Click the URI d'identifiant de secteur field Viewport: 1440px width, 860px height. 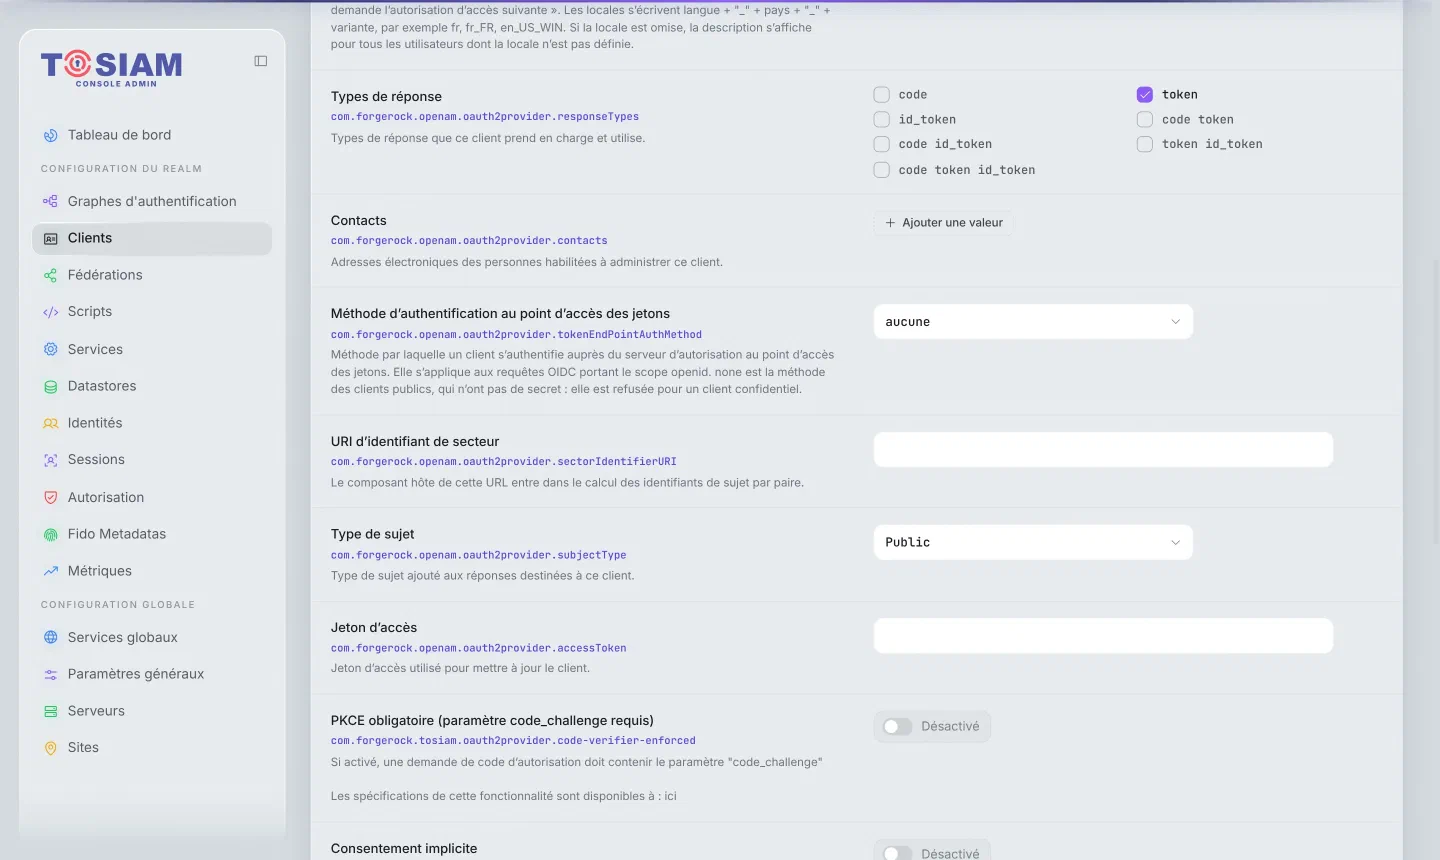click(x=1103, y=450)
